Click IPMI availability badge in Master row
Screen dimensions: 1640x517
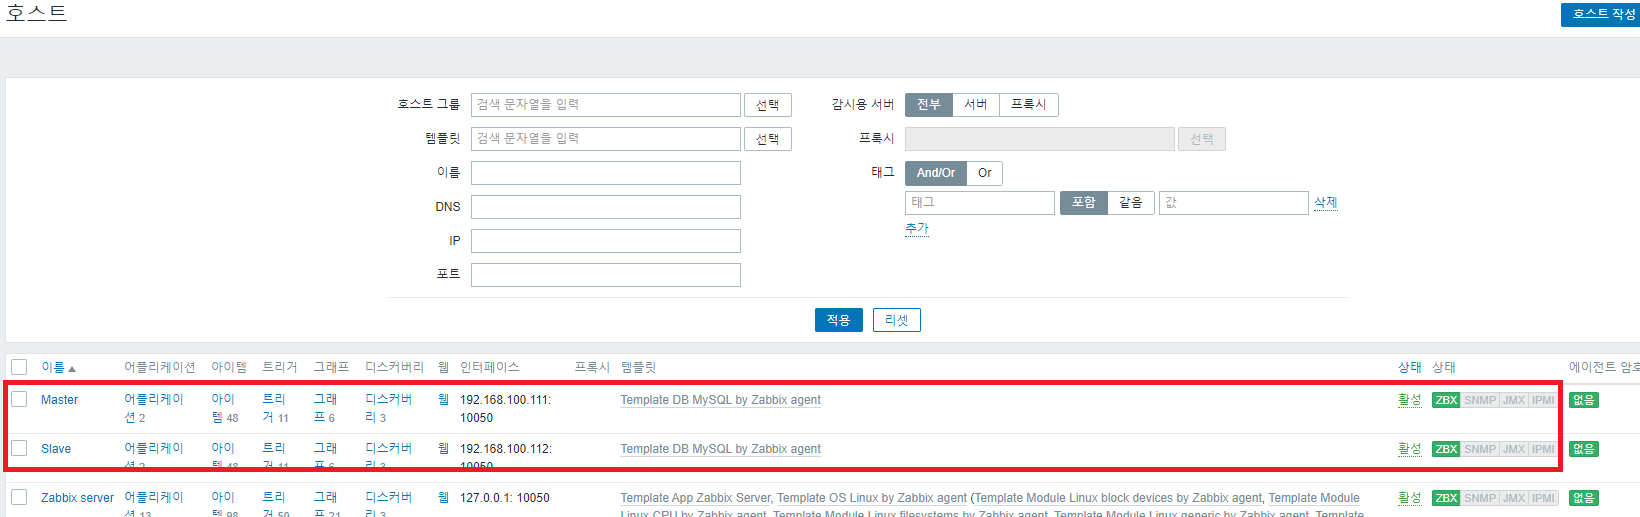coord(1543,400)
